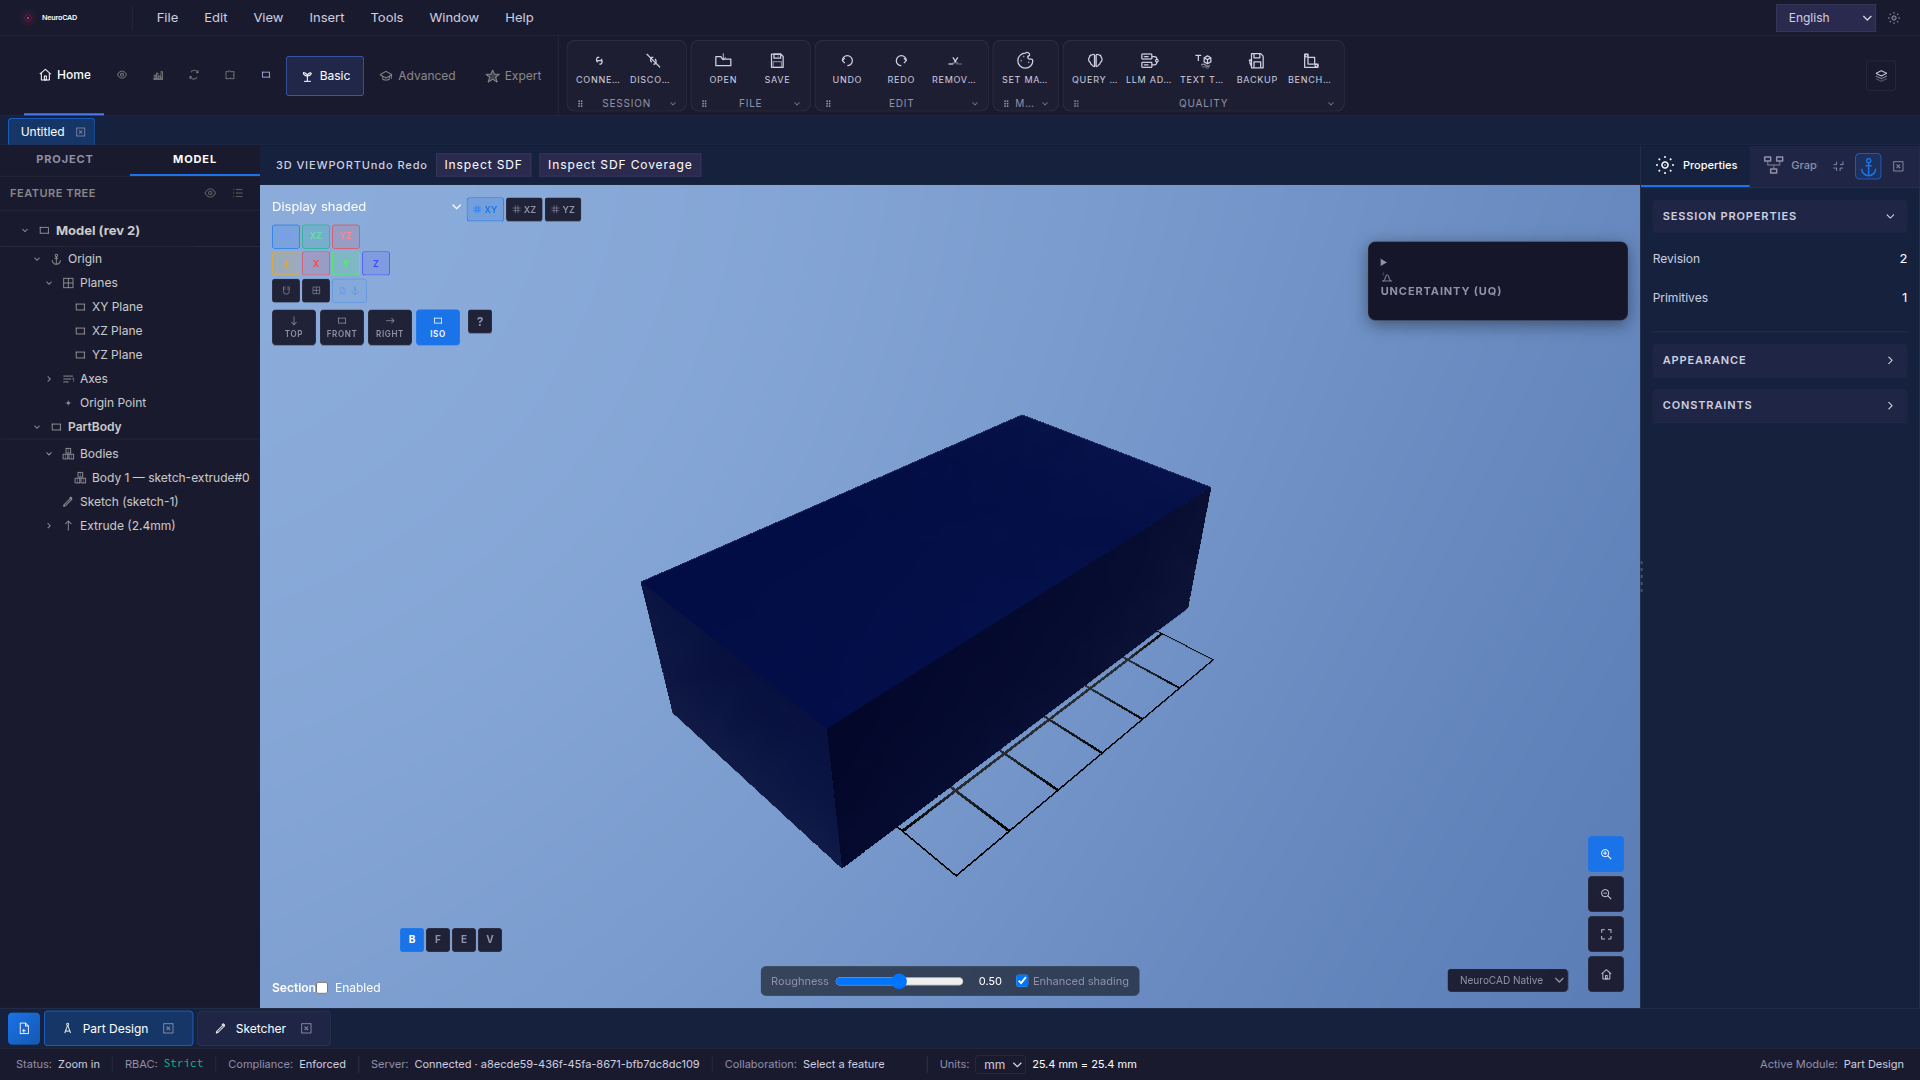Uncheck Enhanced shading checkbox
The height and width of the screenshot is (1080, 1920).
(x=1022, y=981)
